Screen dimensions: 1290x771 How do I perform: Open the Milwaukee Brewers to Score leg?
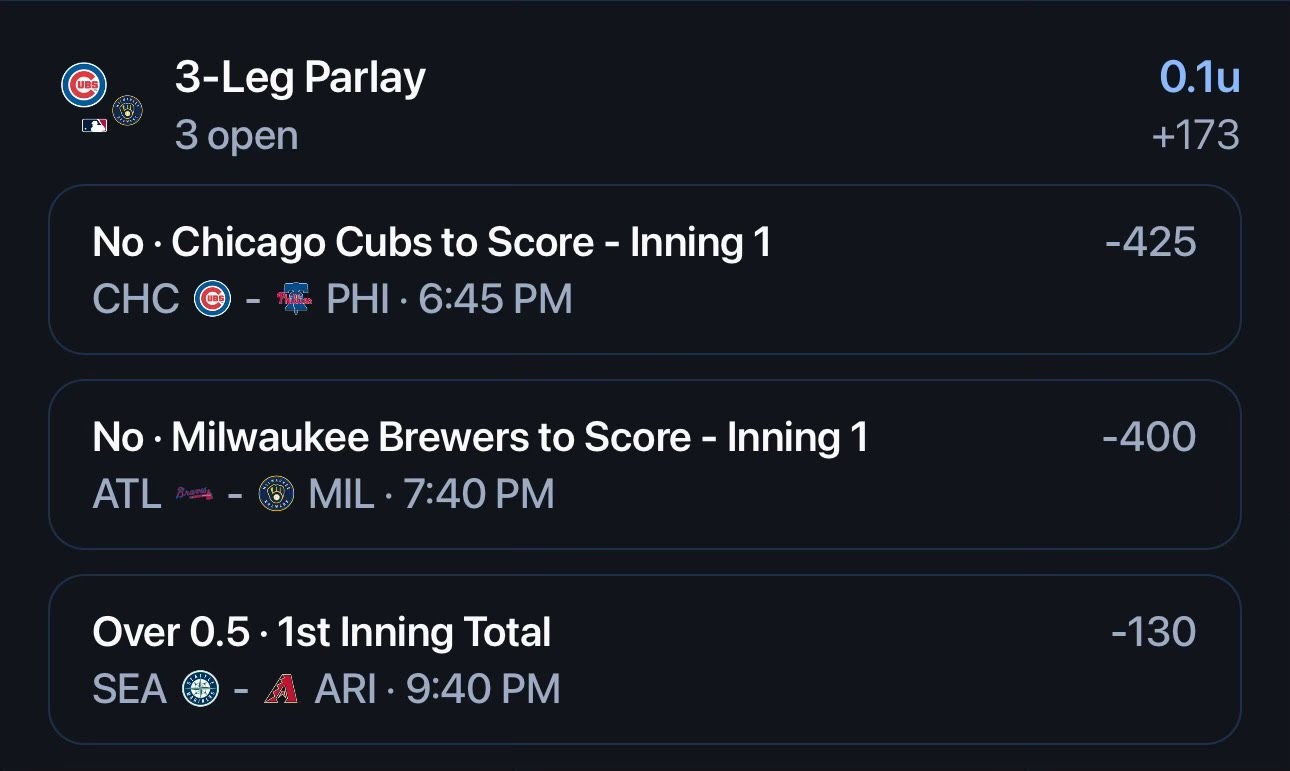(645, 464)
